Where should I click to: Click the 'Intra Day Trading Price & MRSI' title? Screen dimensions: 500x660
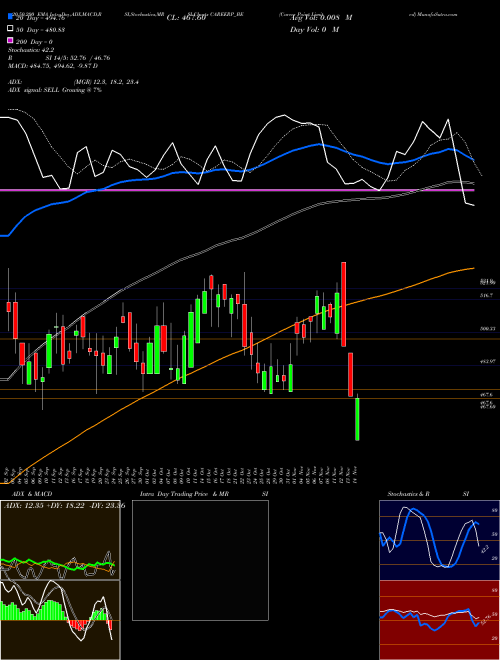point(204,494)
